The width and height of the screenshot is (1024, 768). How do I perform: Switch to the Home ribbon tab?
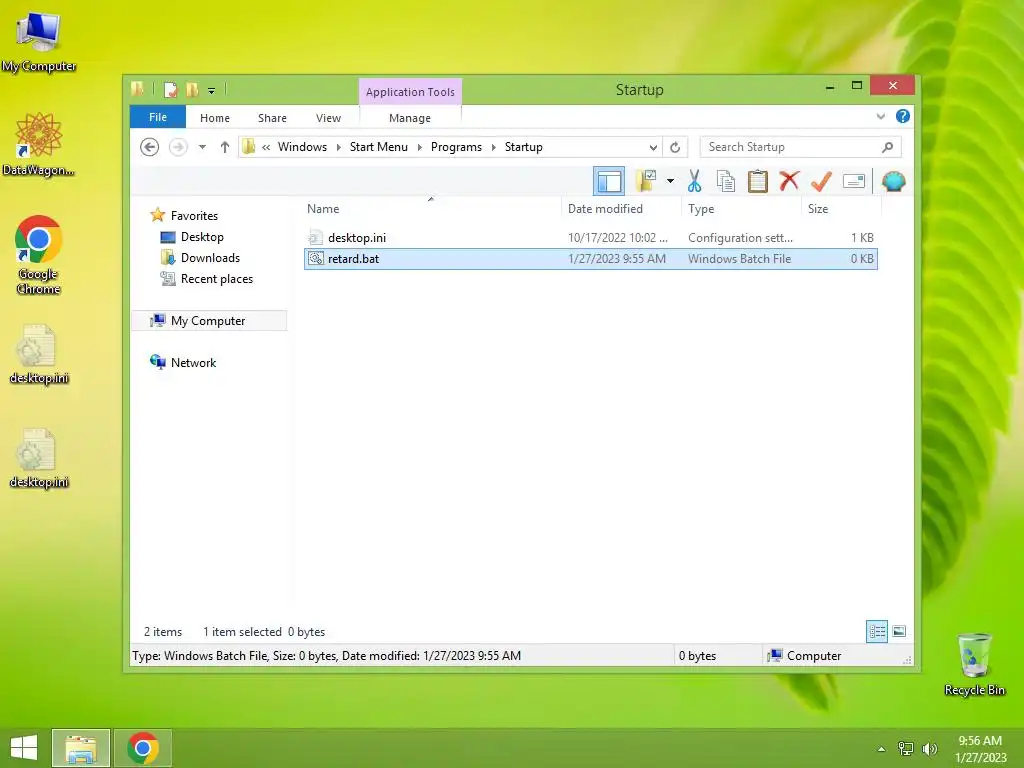coord(215,118)
